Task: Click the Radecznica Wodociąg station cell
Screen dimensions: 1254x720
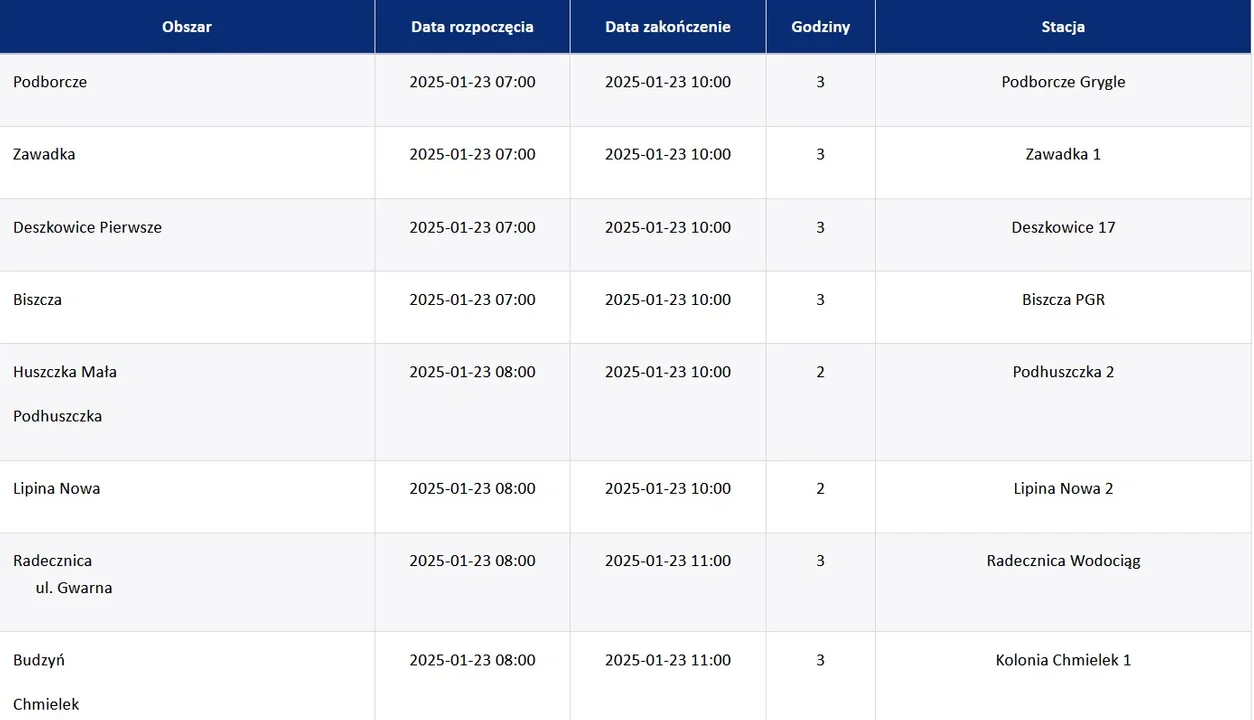Action: click(1063, 561)
